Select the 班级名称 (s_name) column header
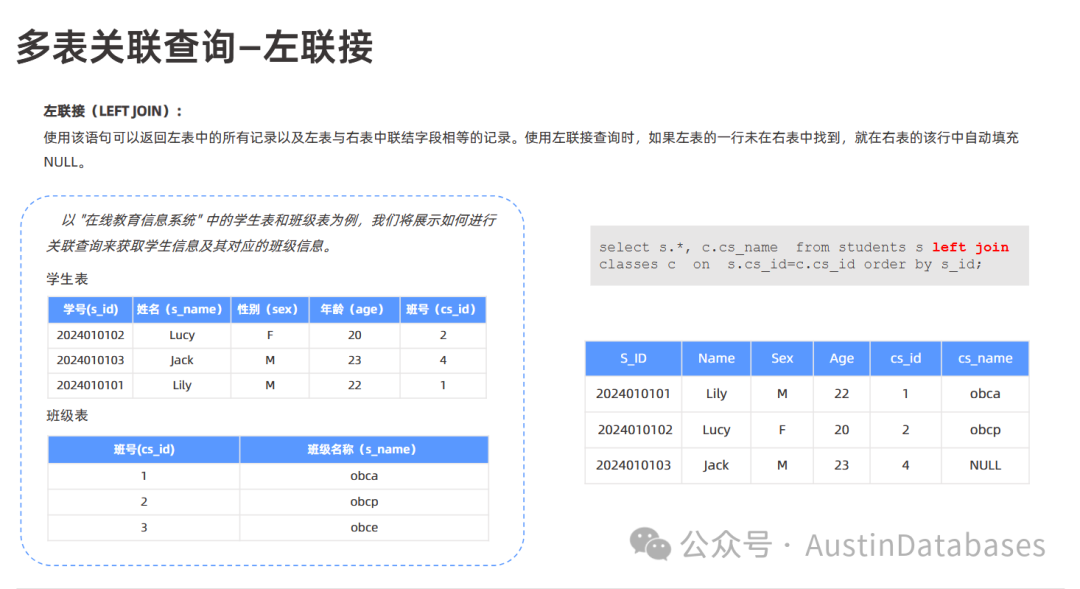 click(x=364, y=449)
